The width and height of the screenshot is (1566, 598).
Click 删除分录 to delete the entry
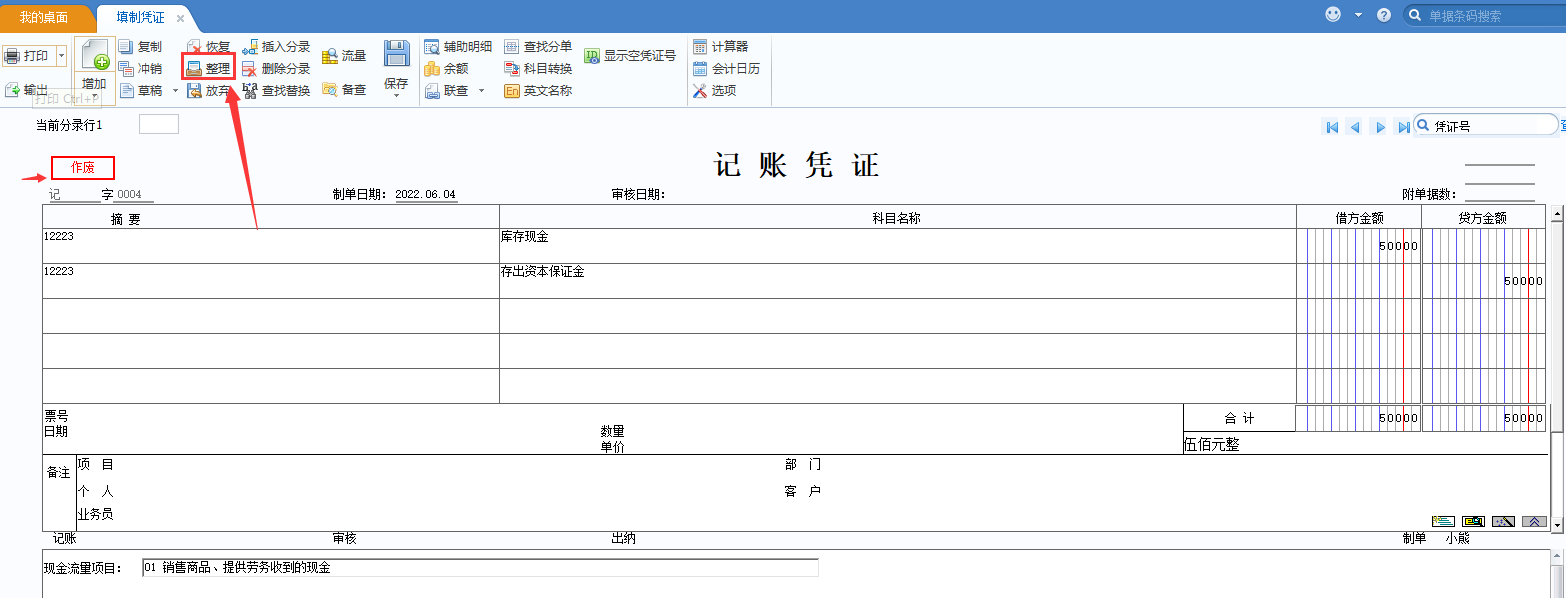(x=250, y=69)
